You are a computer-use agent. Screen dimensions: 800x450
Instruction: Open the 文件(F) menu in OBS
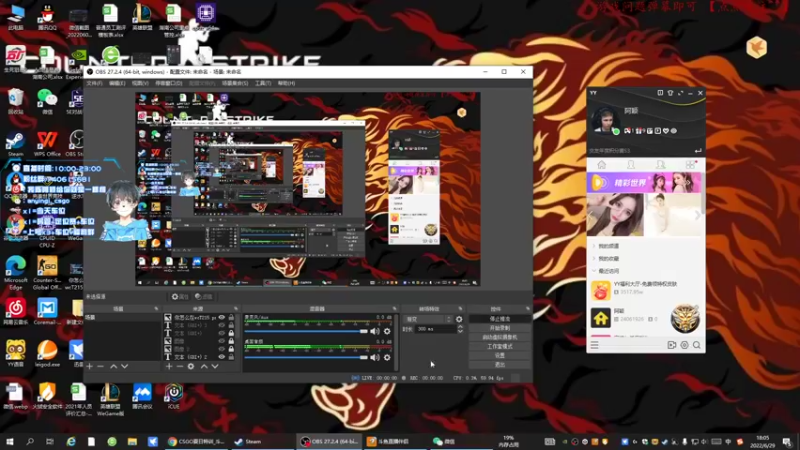(x=94, y=83)
